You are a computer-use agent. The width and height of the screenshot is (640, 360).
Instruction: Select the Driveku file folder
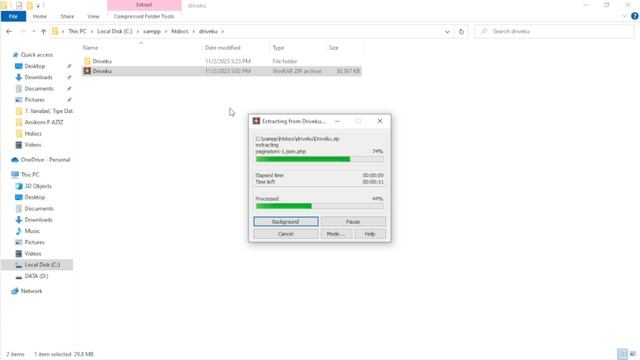click(x=221, y=61)
